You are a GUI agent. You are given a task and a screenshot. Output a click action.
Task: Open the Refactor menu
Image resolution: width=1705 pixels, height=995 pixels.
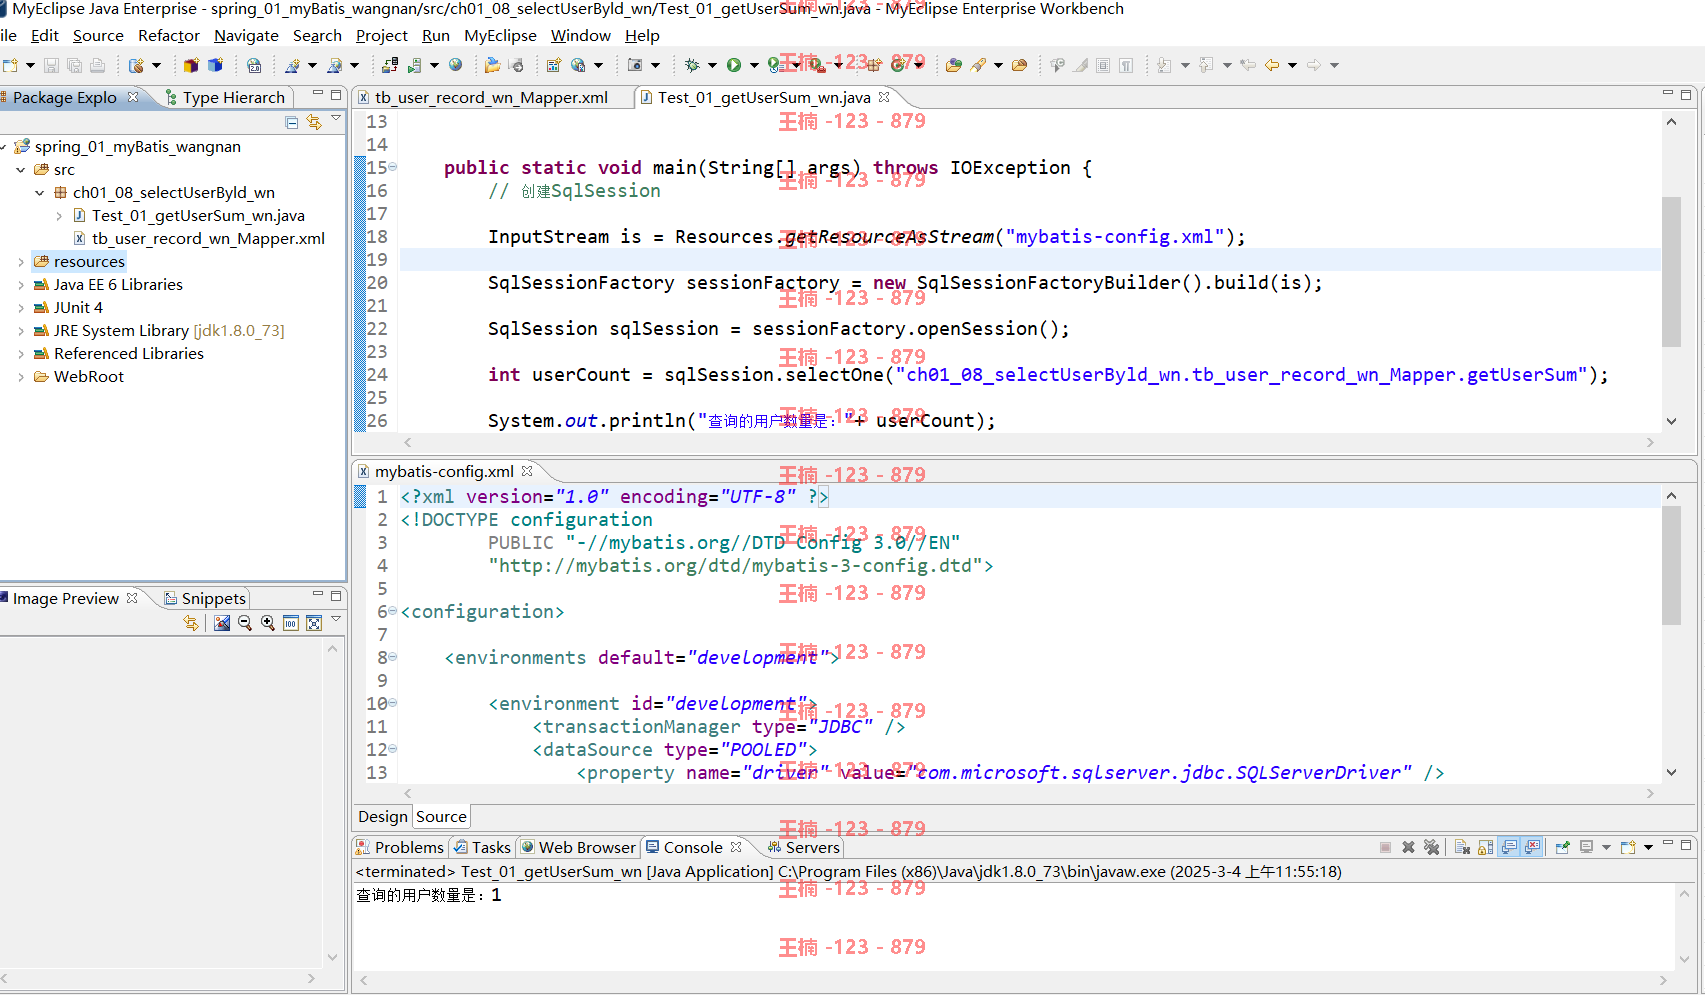(x=169, y=36)
